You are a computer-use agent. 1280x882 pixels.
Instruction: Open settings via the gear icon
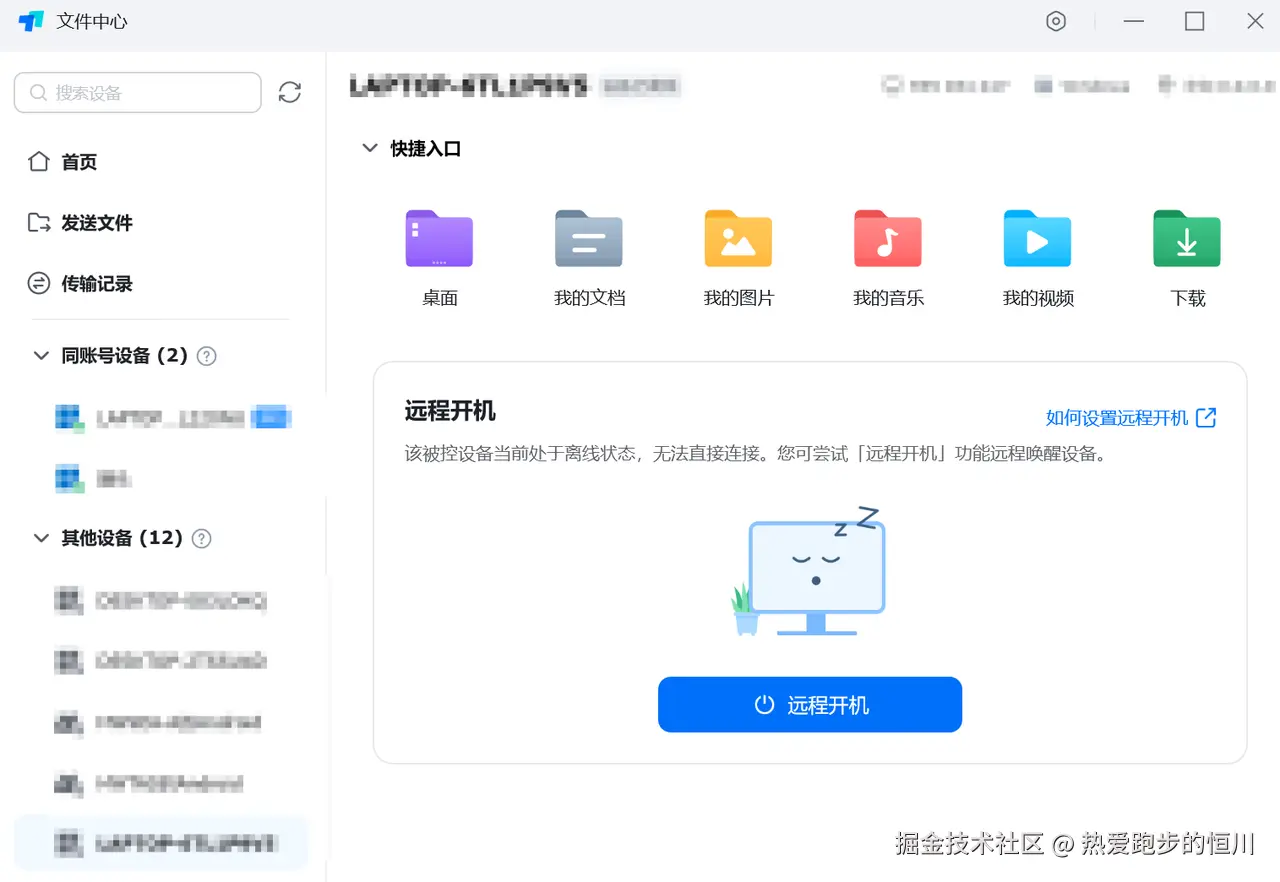click(1056, 21)
